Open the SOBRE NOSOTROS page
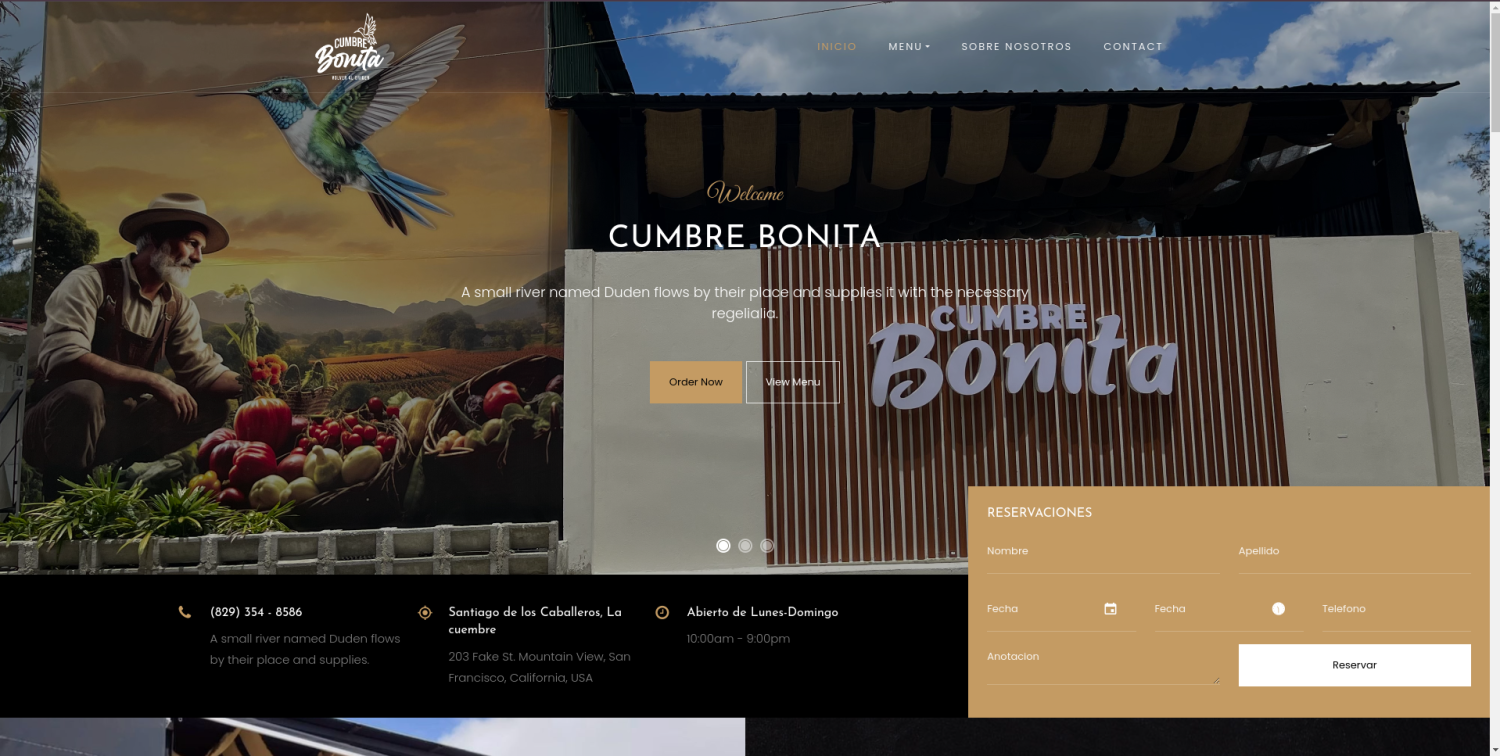1500x756 pixels. [x=1016, y=47]
